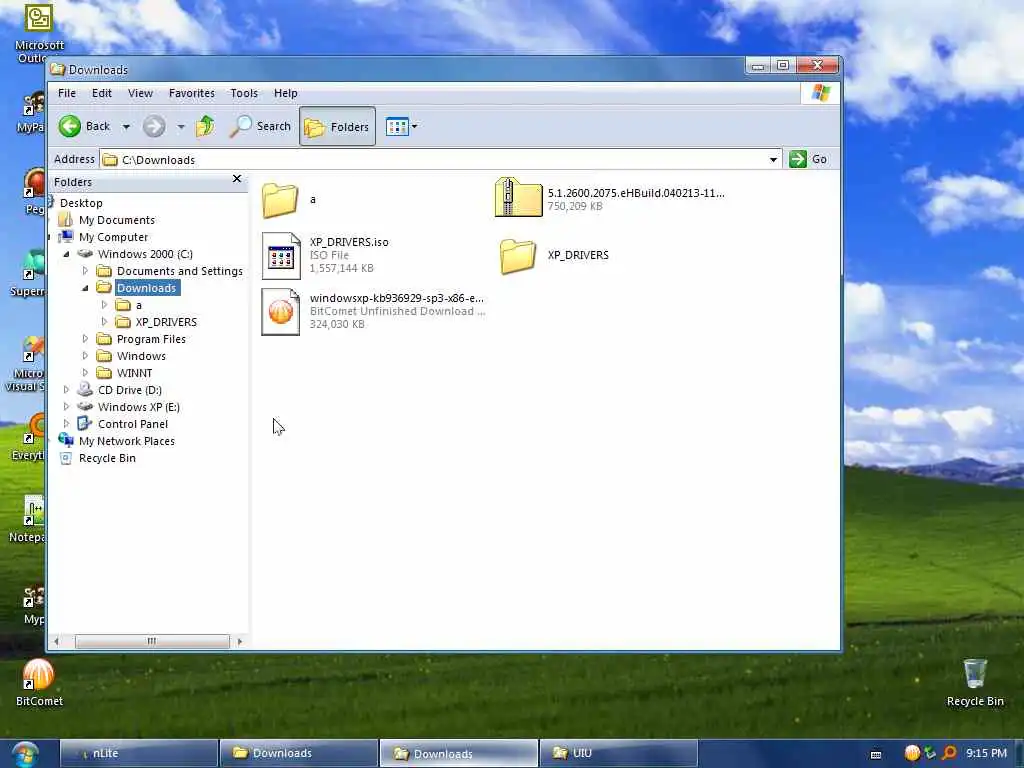Collapse the Windows 2000 (C:) drive node
This screenshot has height=768, width=1024.
point(67,254)
